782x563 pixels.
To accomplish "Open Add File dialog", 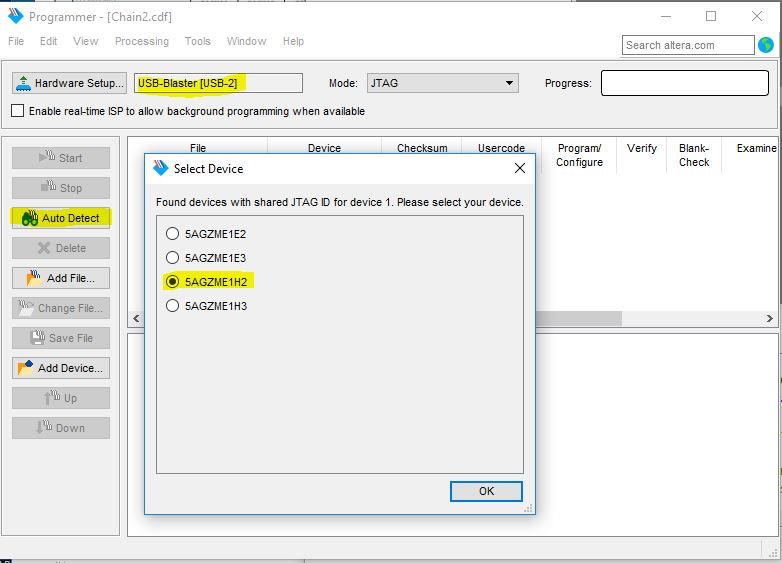I will pyautogui.click(x=61, y=278).
